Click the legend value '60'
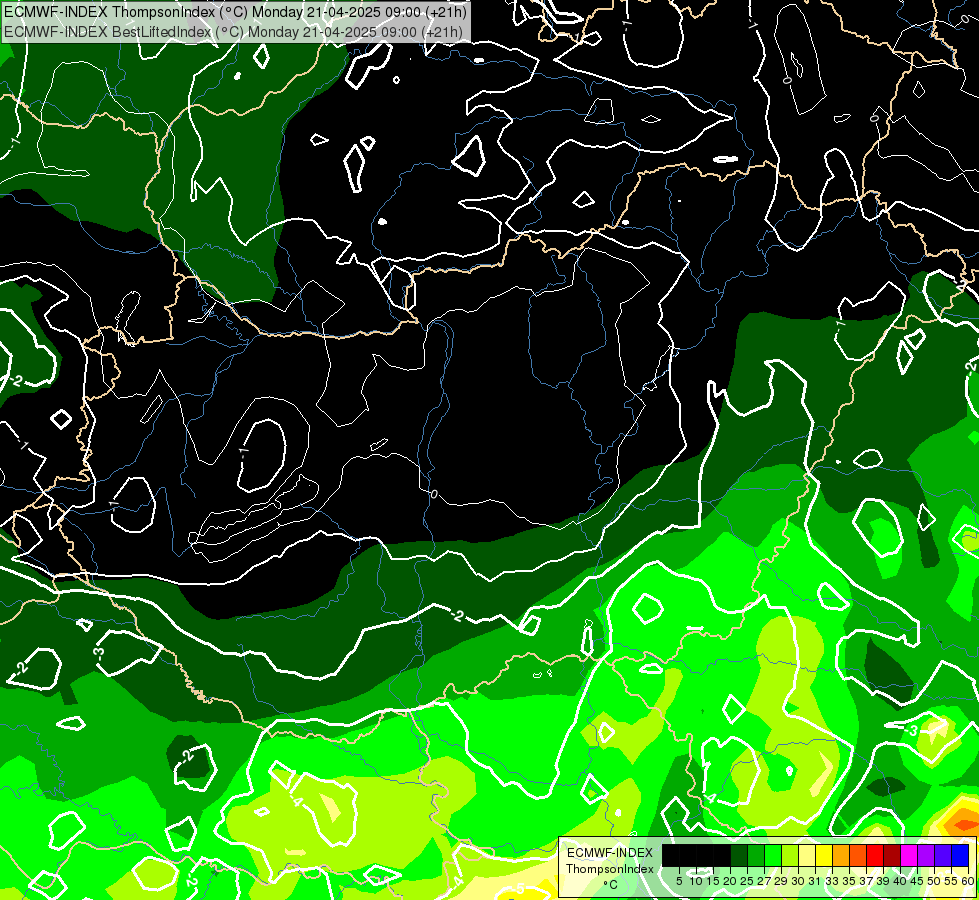The image size is (979, 900). coord(968,881)
